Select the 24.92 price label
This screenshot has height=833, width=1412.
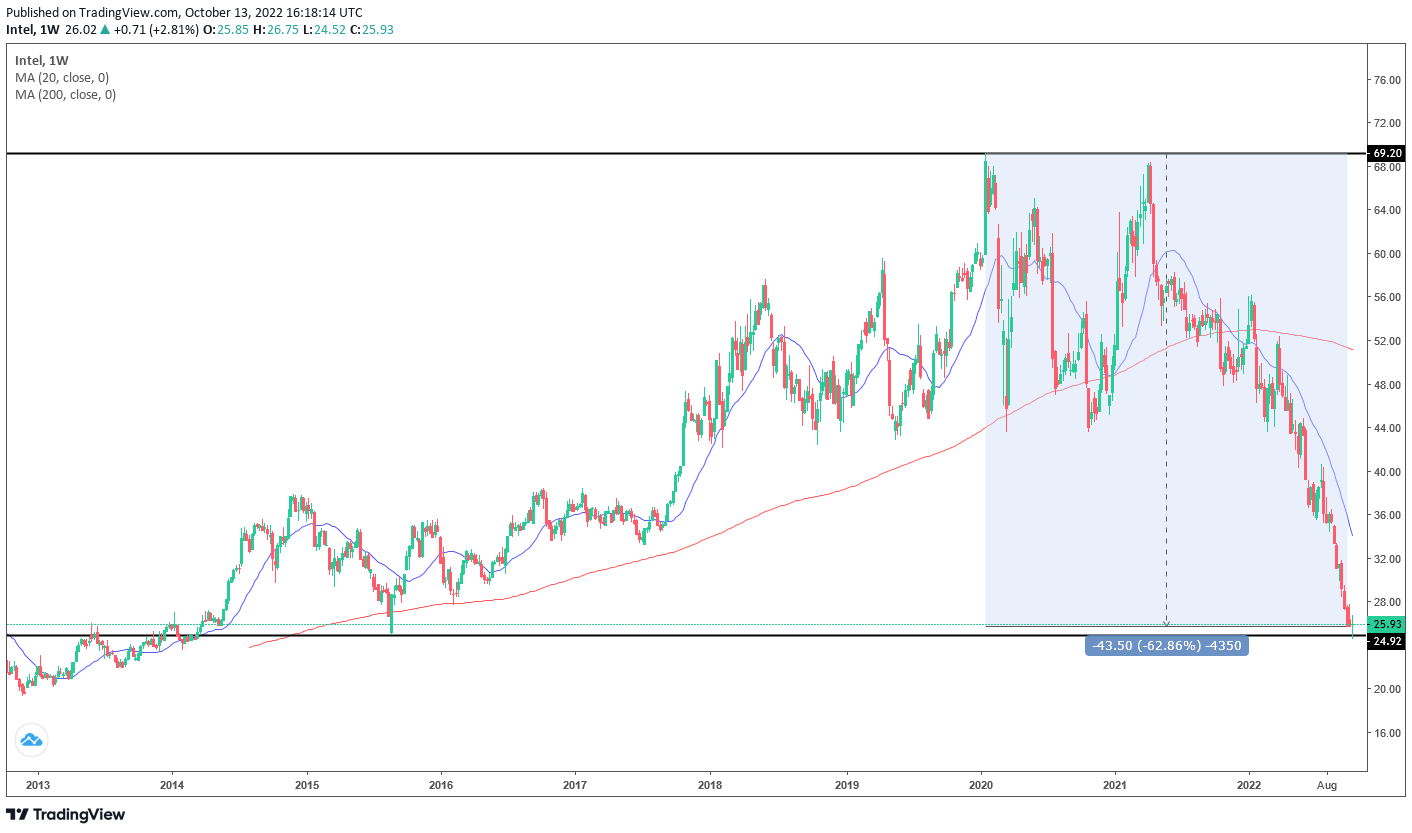pos(1387,640)
